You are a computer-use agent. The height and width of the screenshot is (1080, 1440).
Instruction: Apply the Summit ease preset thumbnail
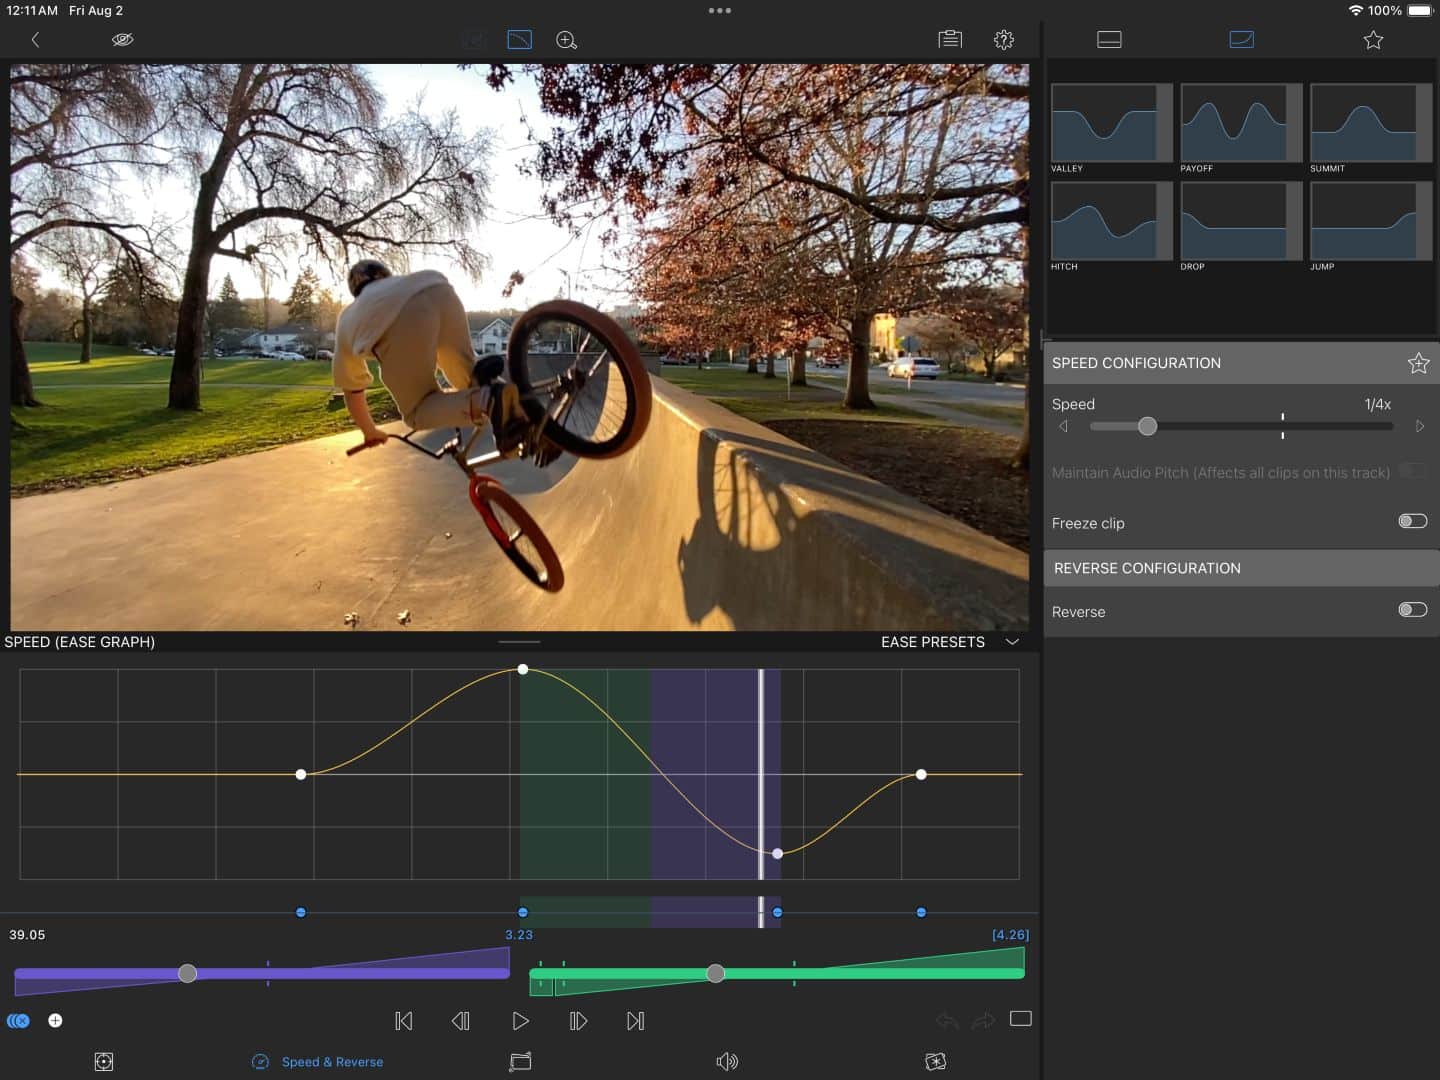point(1369,122)
